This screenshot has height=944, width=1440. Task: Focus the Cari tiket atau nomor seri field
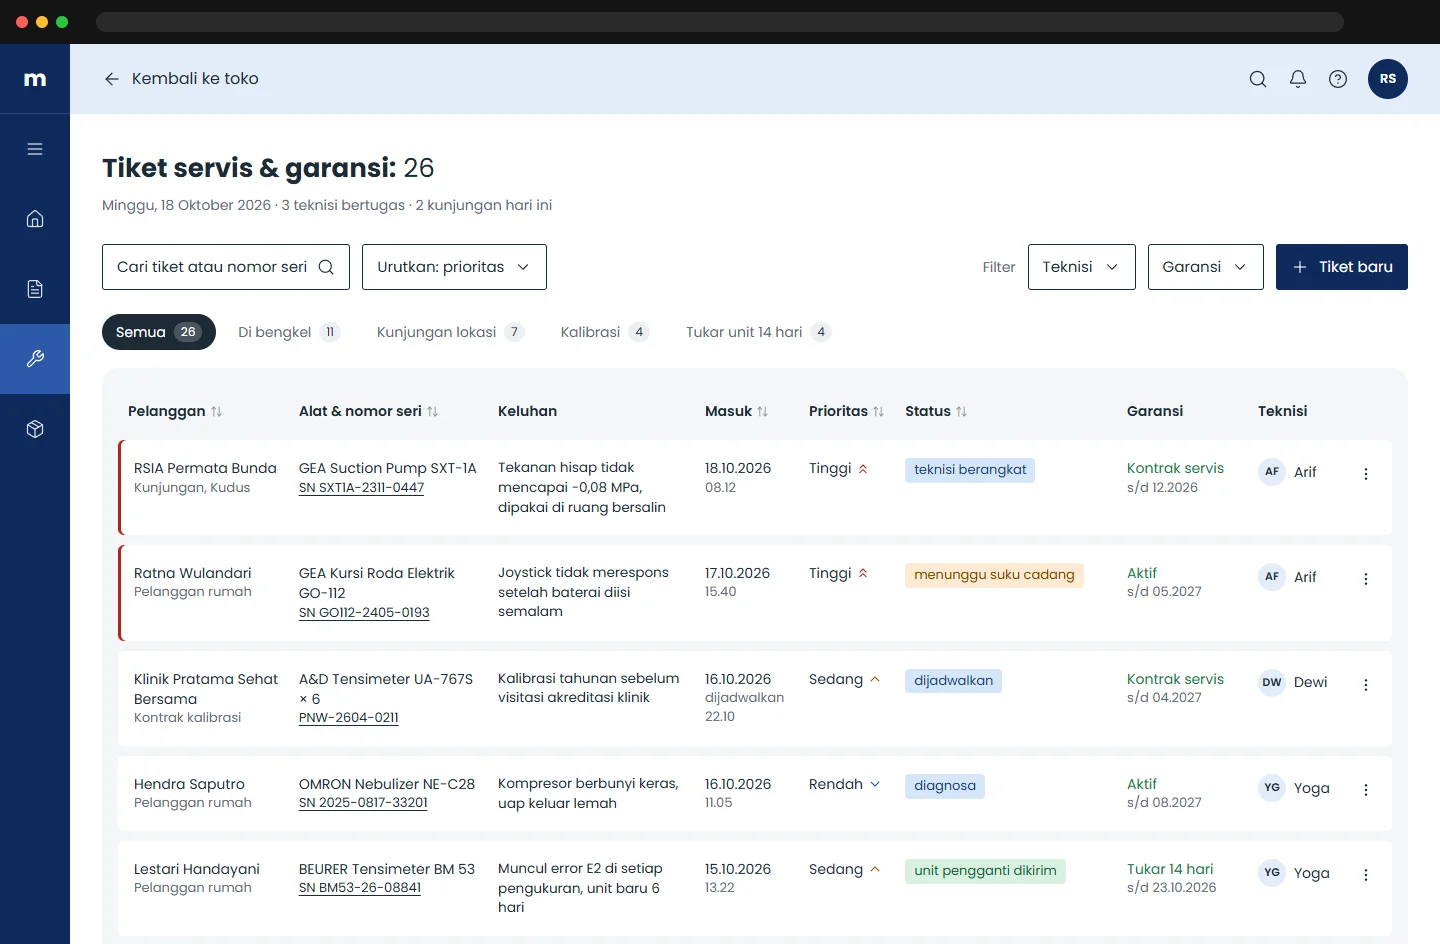coord(226,267)
